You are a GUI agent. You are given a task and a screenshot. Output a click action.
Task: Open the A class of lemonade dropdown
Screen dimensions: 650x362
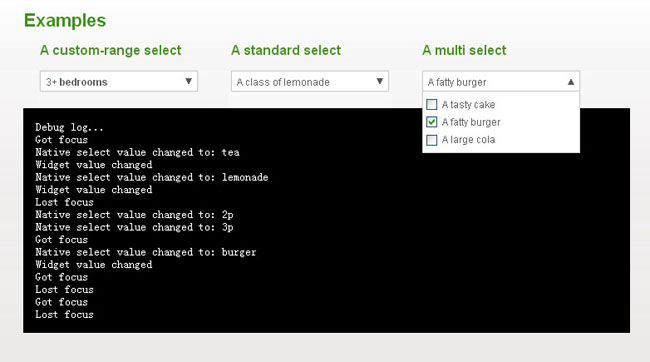click(x=310, y=81)
